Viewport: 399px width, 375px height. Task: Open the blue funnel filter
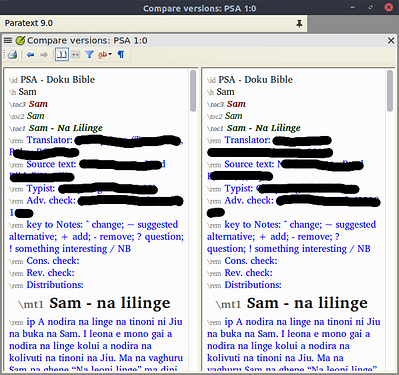(89, 54)
